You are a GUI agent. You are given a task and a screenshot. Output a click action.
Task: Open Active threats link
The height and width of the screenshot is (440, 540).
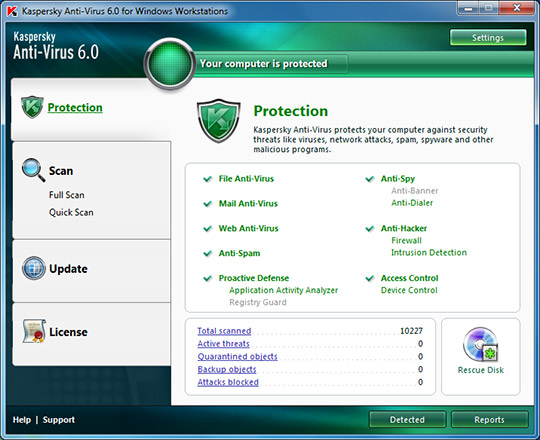(224, 344)
